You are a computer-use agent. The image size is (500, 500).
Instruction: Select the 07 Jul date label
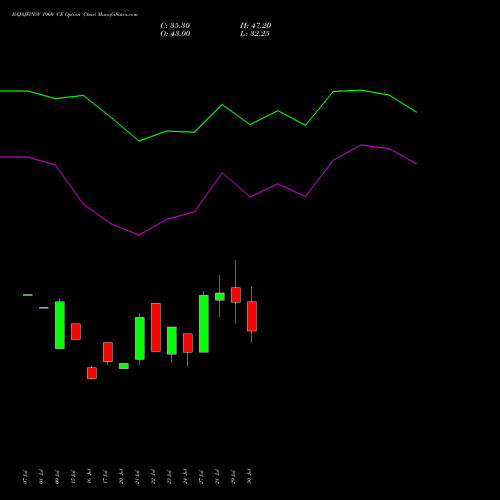(25, 477)
